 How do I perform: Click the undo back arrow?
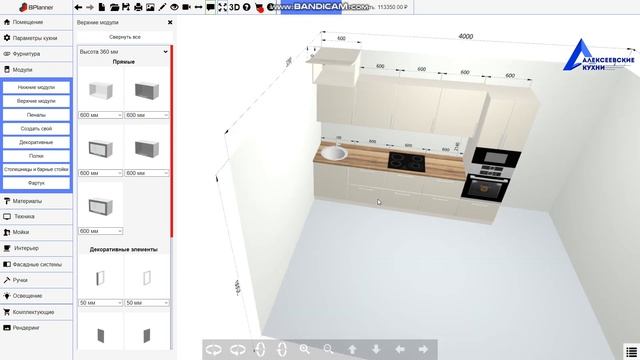(x=78, y=7)
